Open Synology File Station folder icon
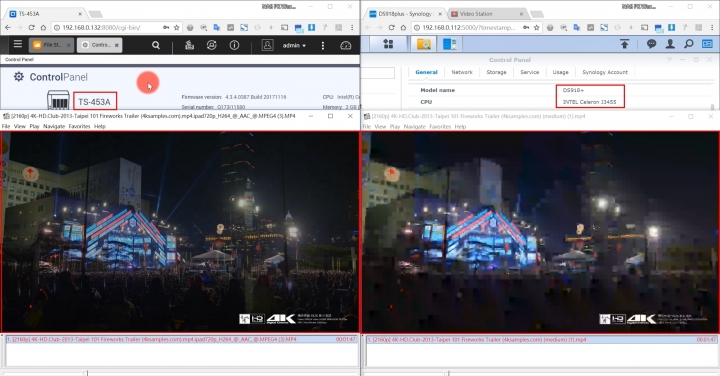The width and height of the screenshot is (720, 376). (423, 44)
